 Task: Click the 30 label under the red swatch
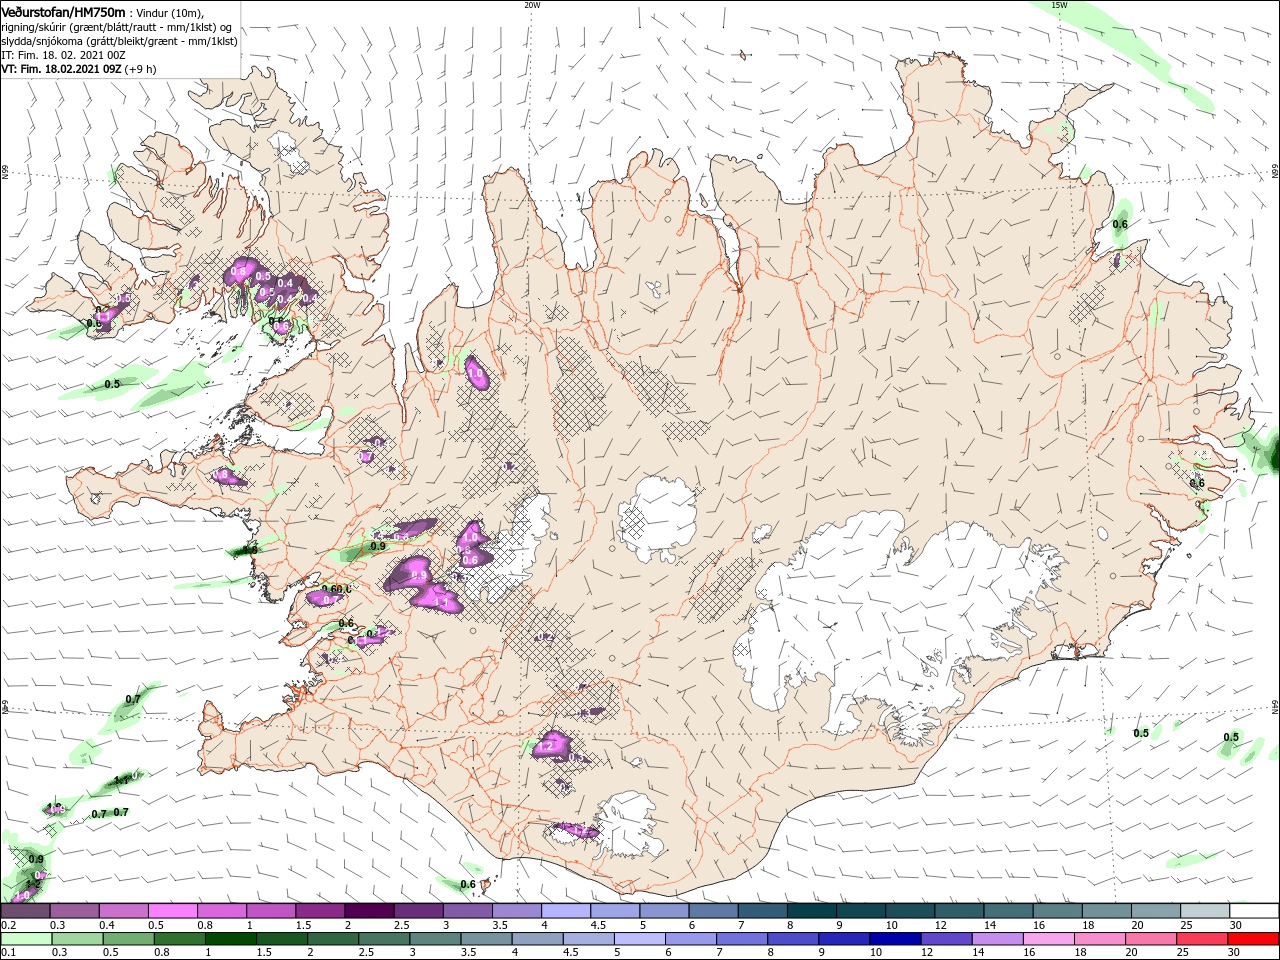click(1235, 953)
